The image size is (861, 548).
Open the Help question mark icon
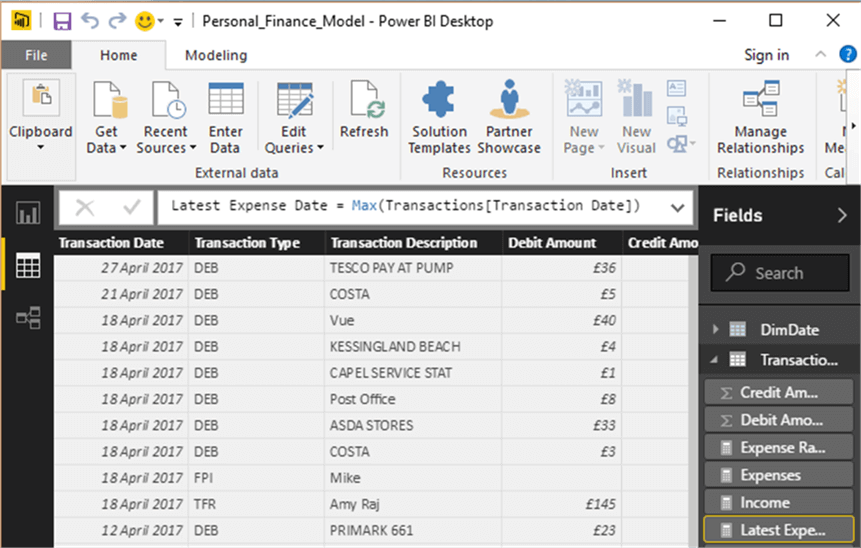pyautogui.click(x=848, y=54)
